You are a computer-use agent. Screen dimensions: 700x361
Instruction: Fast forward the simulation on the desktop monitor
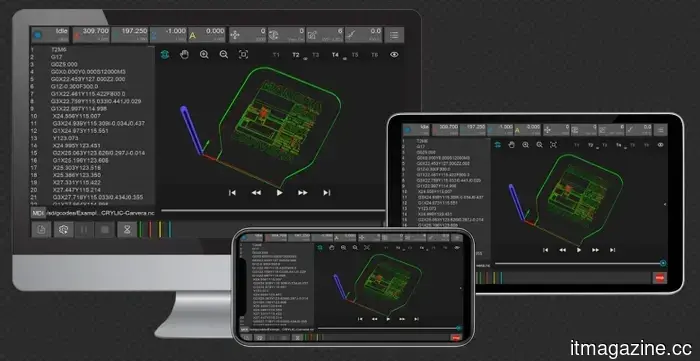click(303, 193)
